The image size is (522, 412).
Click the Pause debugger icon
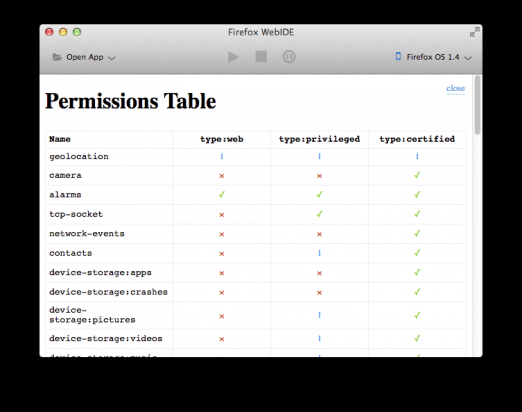tap(289, 57)
